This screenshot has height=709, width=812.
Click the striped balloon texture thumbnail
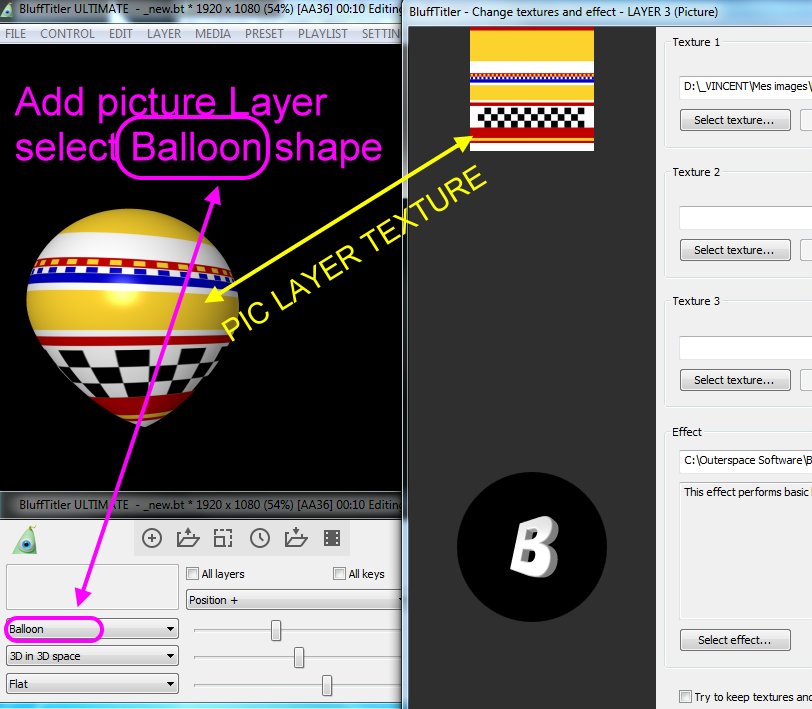(532, 89)
